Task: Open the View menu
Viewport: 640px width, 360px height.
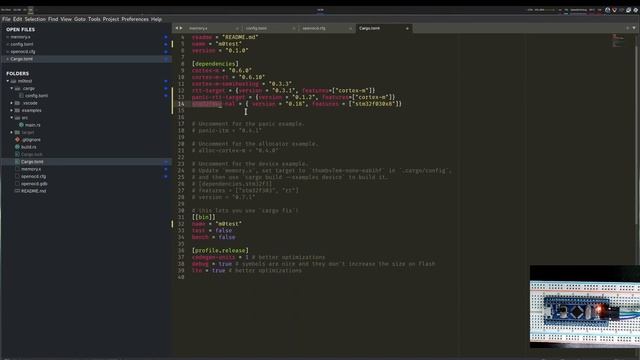Action: (x=66, y=19)
